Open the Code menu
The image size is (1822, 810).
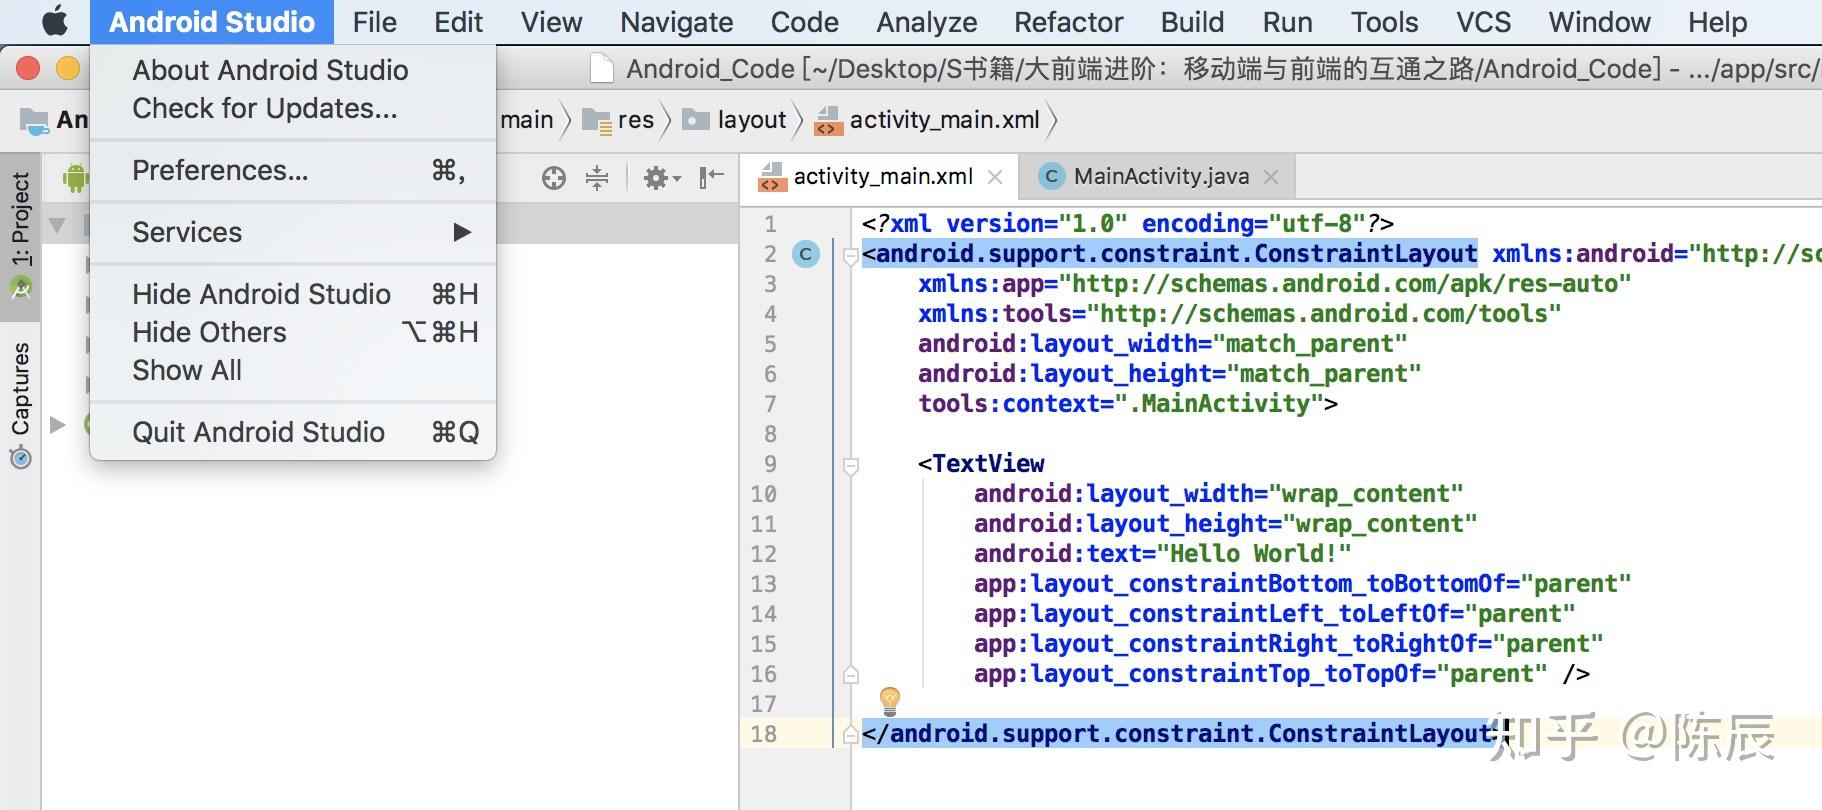tap(805, 22)
